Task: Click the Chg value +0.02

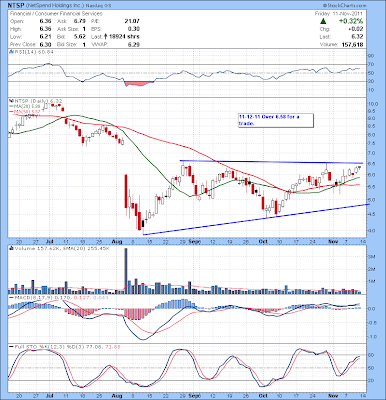Action: [356, 29]
